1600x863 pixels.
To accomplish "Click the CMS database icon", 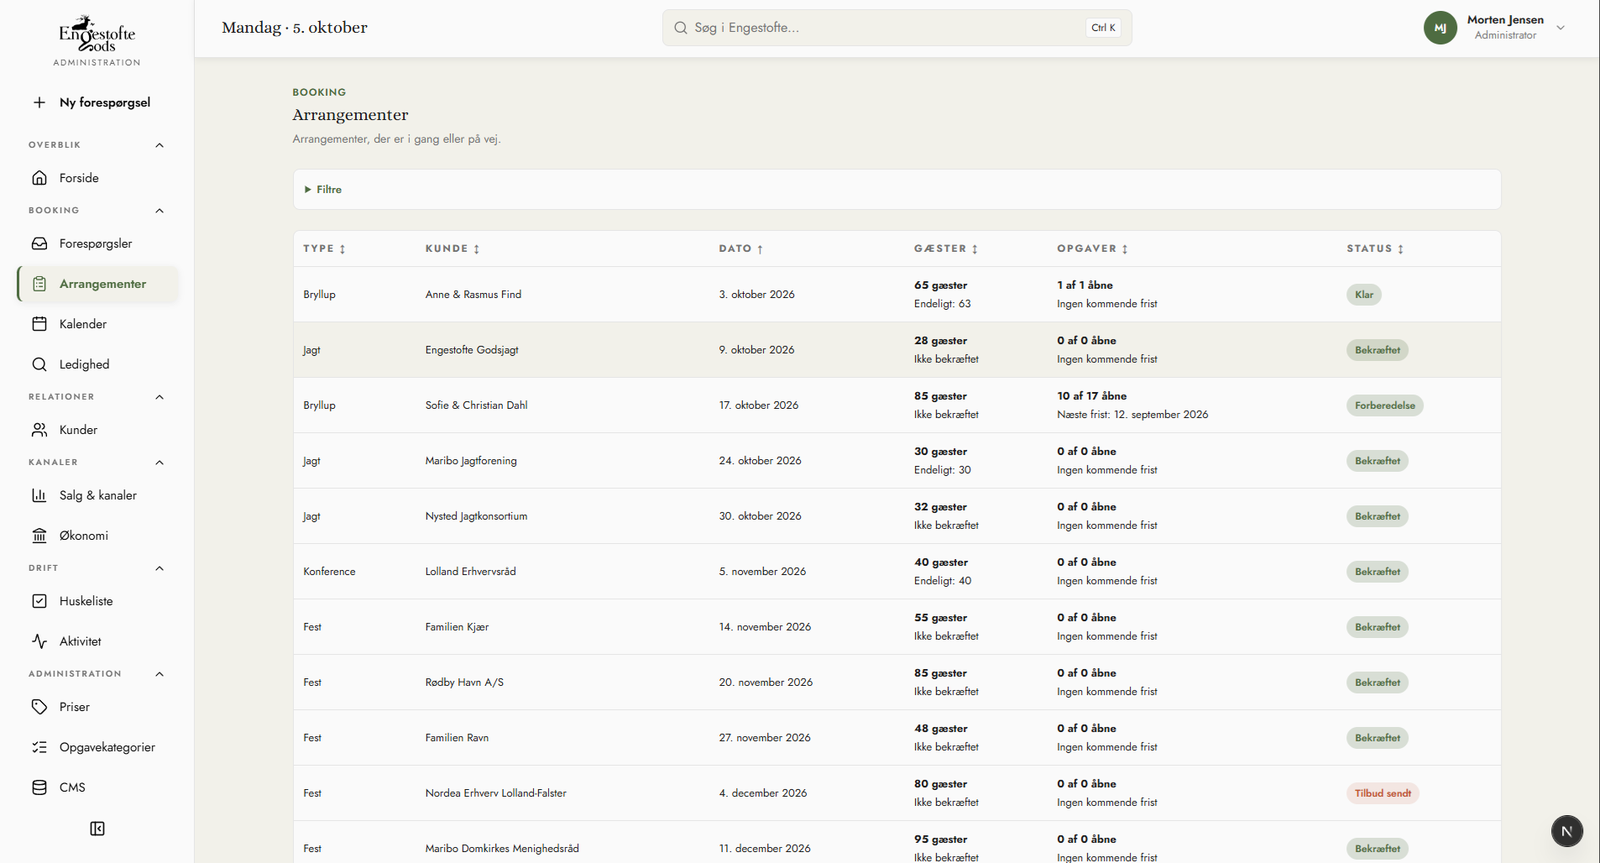I will pyautogui.click(x=39, y=787).
